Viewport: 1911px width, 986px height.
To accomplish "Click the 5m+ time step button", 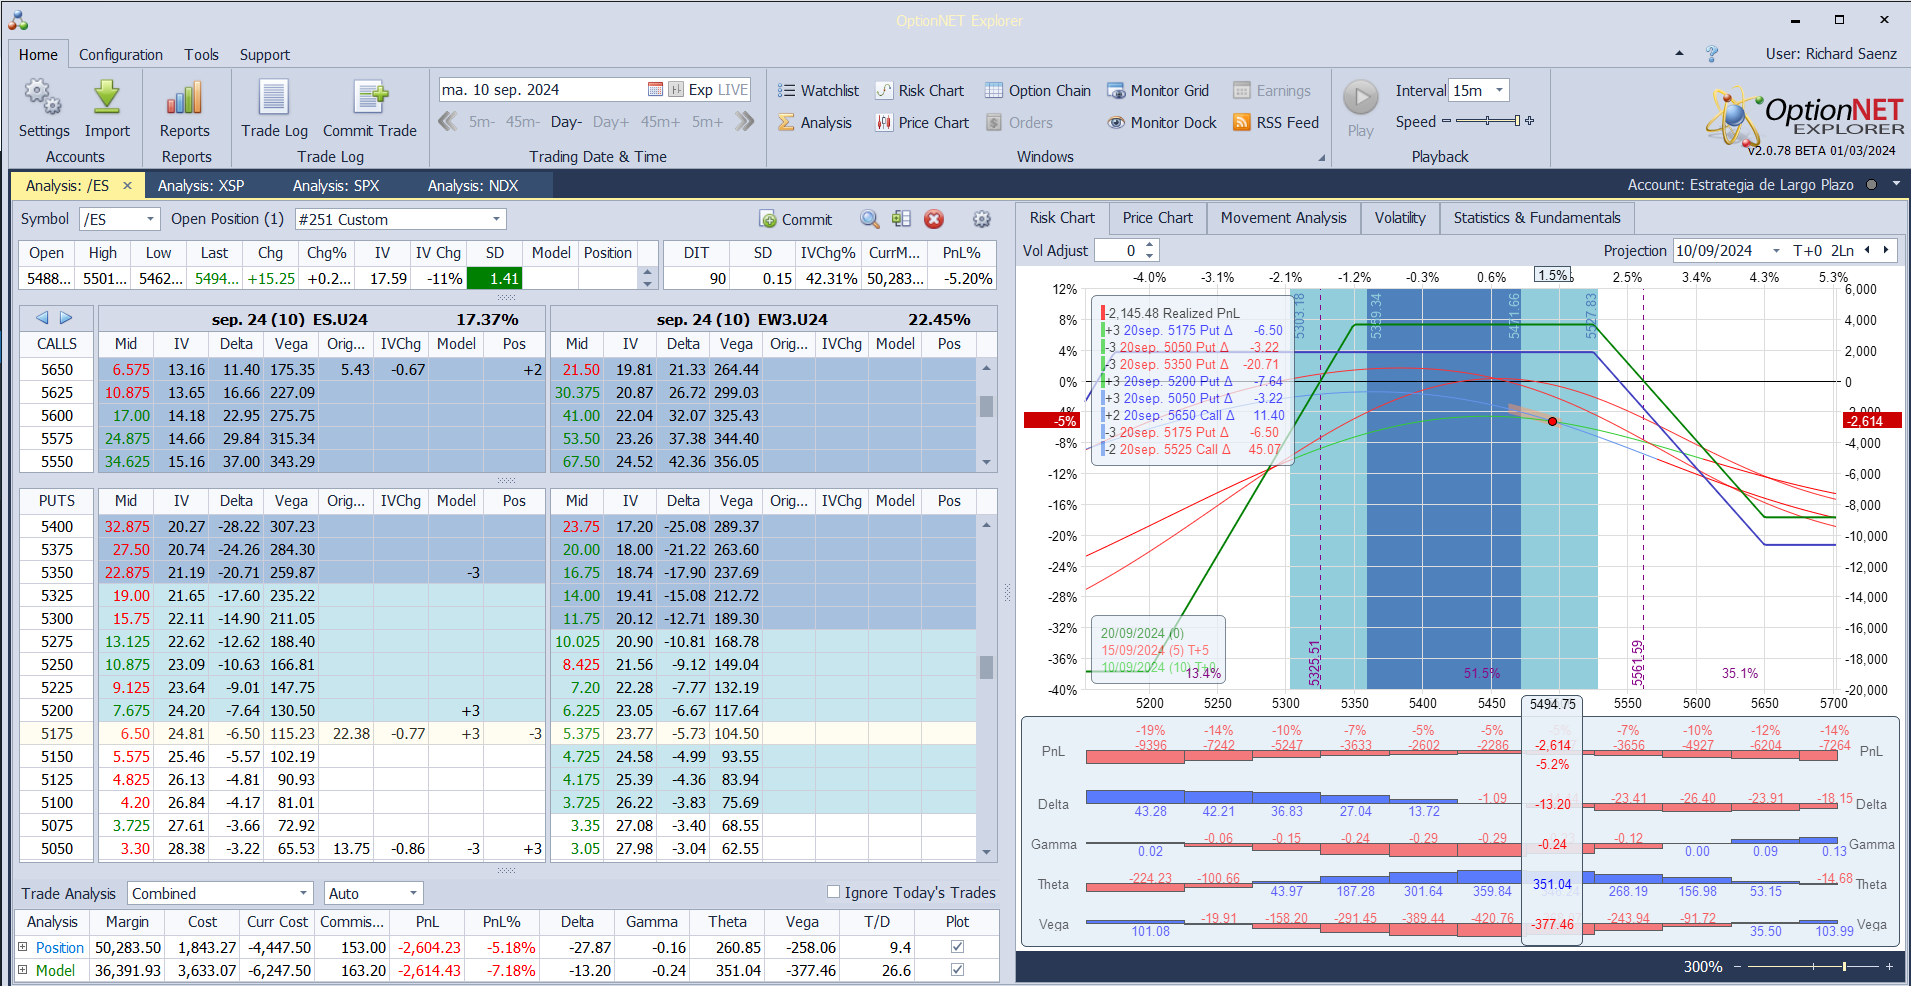I will 707,122.
